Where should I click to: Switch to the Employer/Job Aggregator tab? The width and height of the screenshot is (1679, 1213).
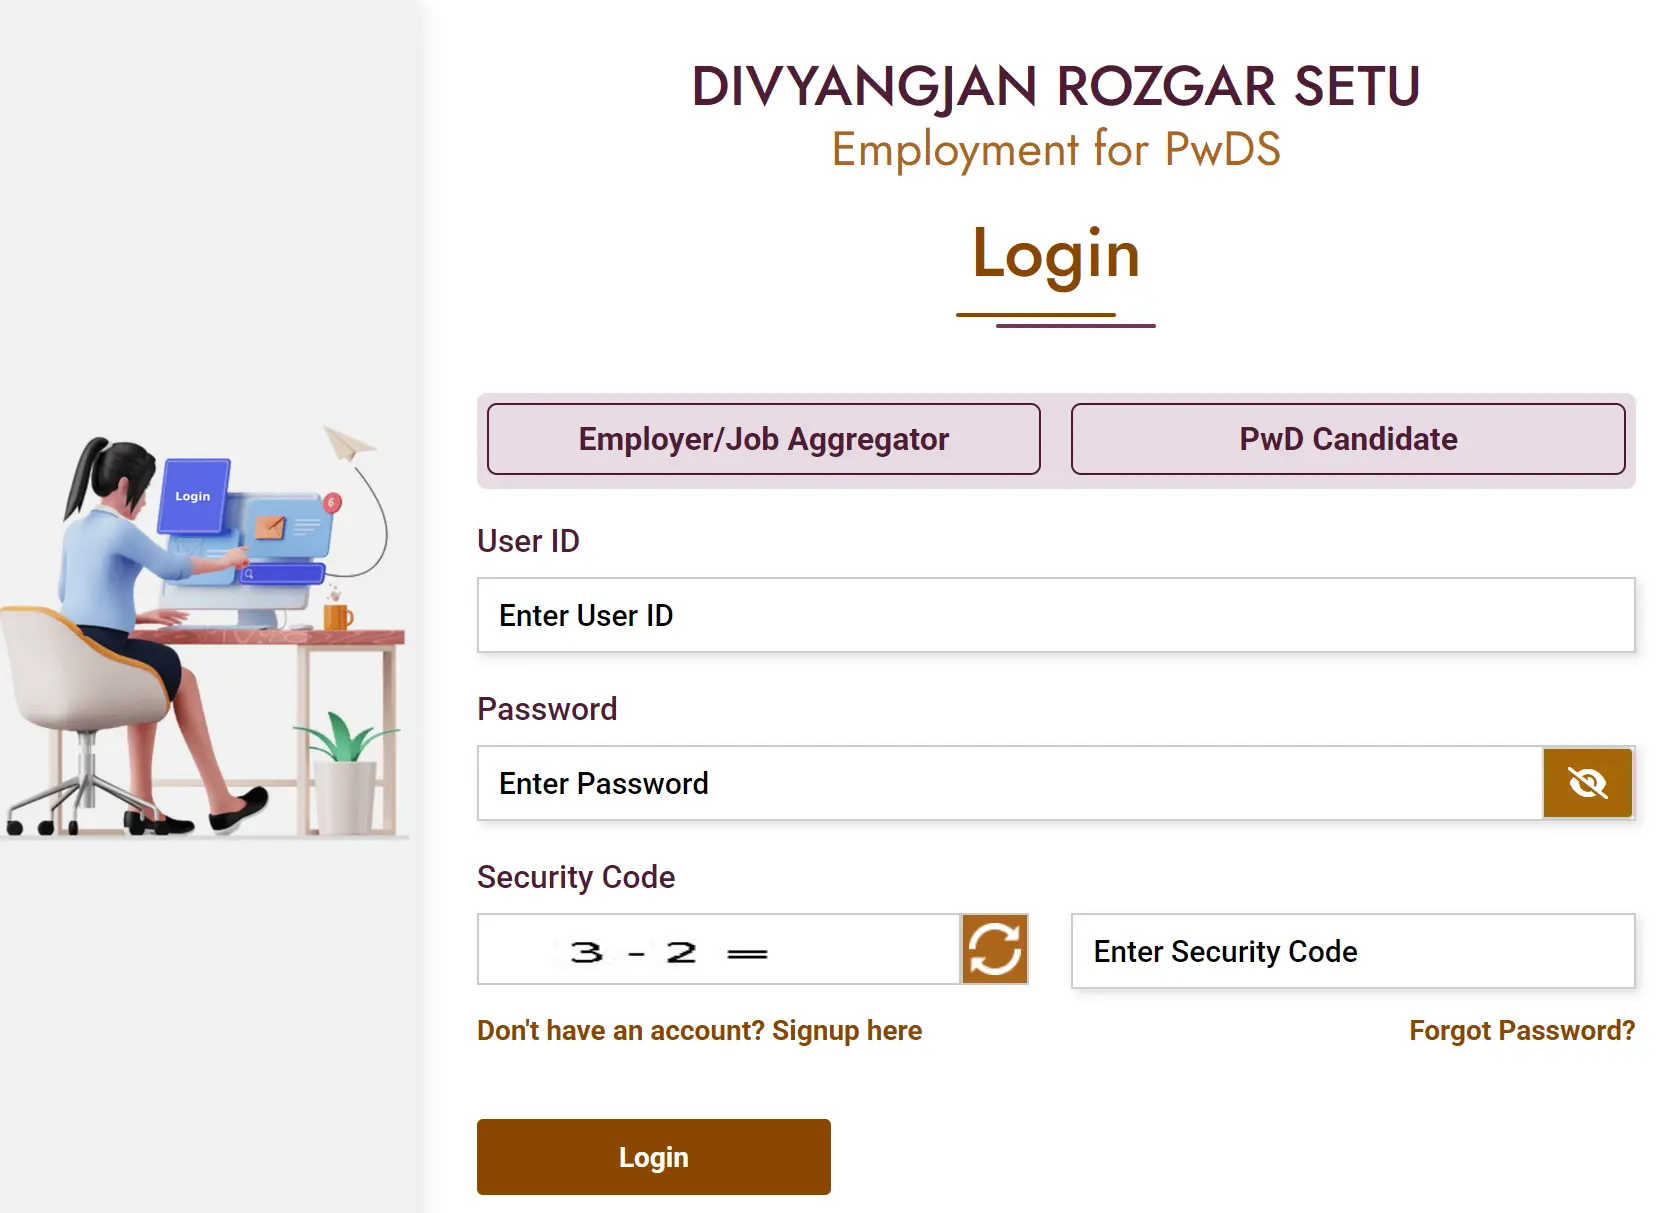[763, 439]
